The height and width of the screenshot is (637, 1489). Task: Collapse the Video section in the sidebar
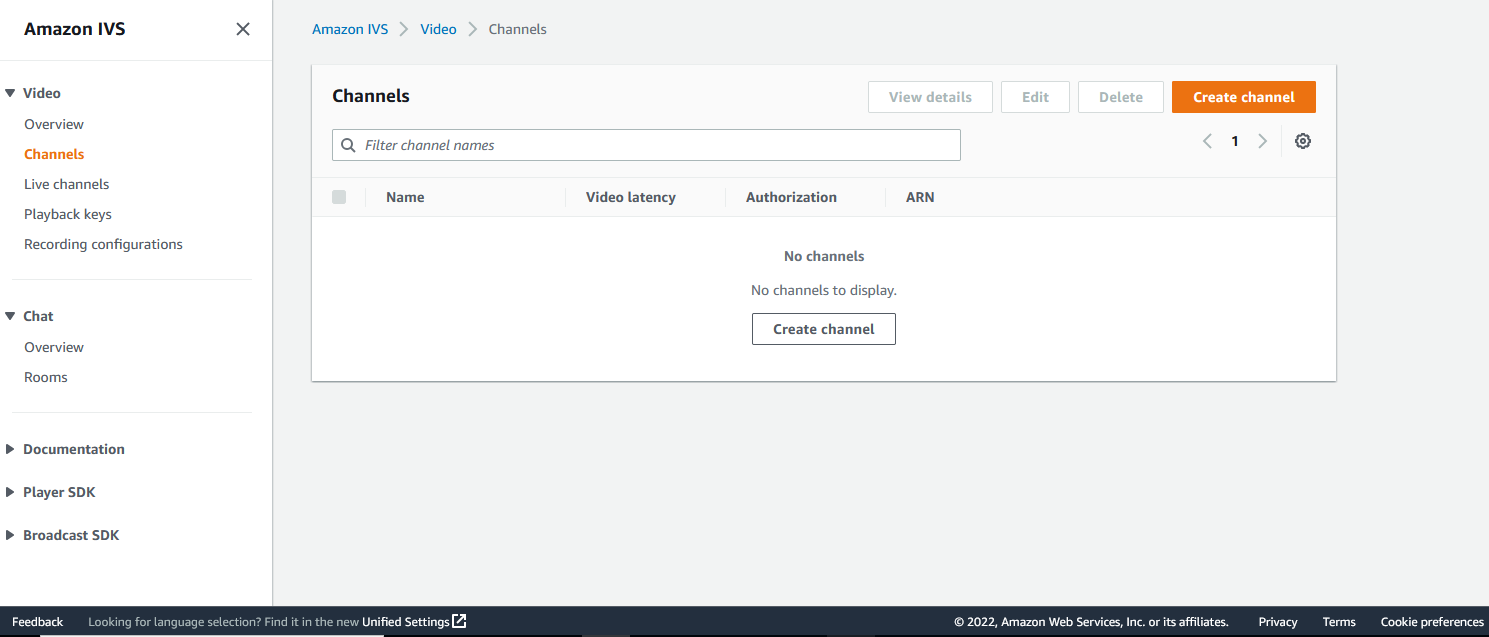12,92
